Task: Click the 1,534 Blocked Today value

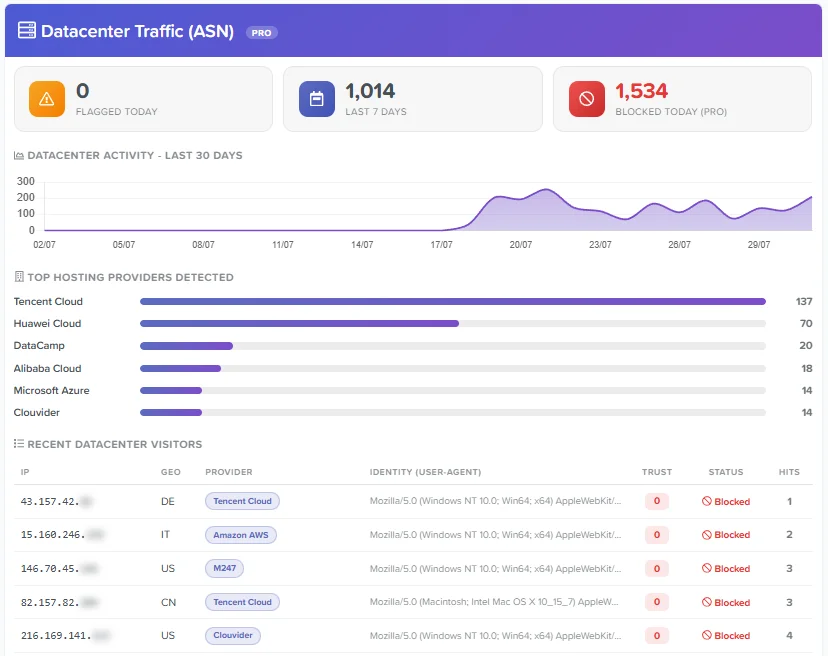Action: (642, 91)
